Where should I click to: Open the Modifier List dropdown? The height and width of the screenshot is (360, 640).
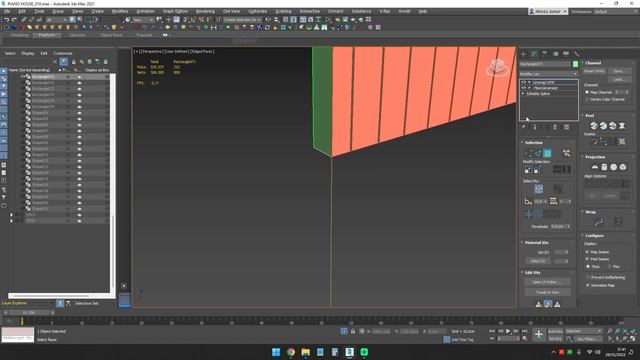point(548,74)
